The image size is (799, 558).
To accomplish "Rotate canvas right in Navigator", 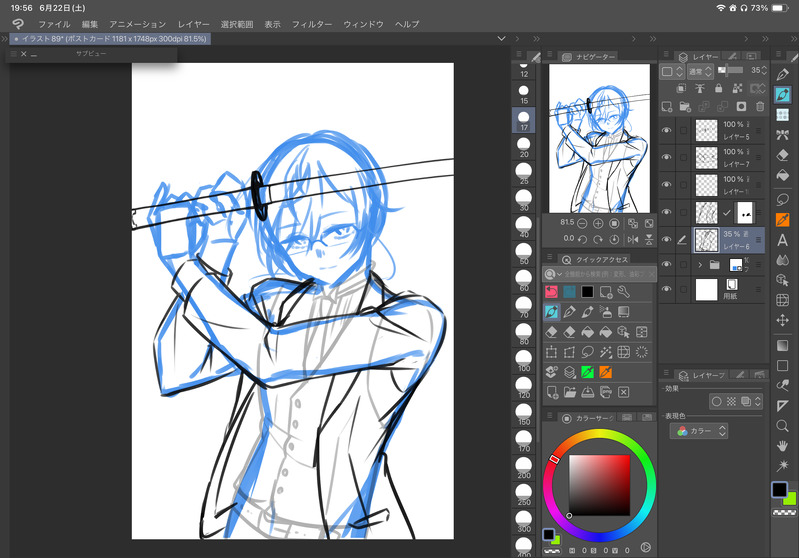I will tap(598, 239).
